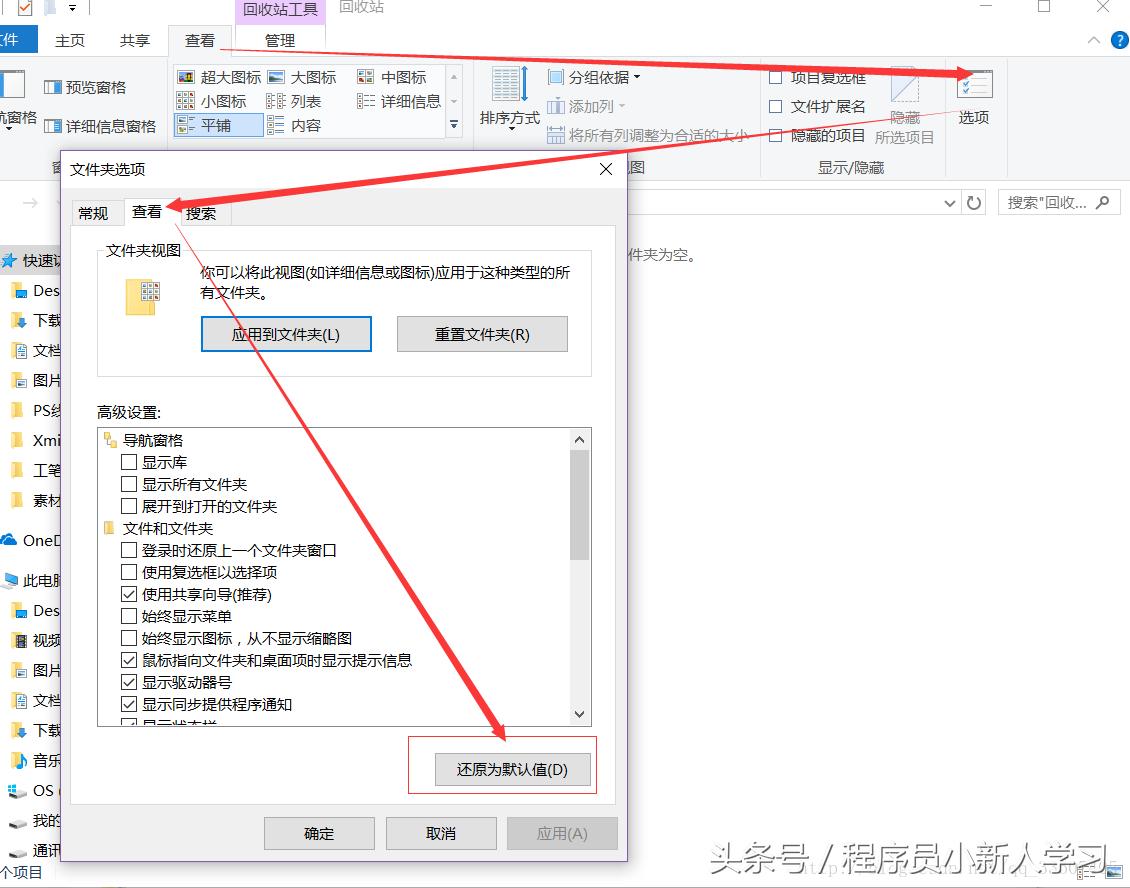Open the address bar history dropdown

(x=950, y=202)
